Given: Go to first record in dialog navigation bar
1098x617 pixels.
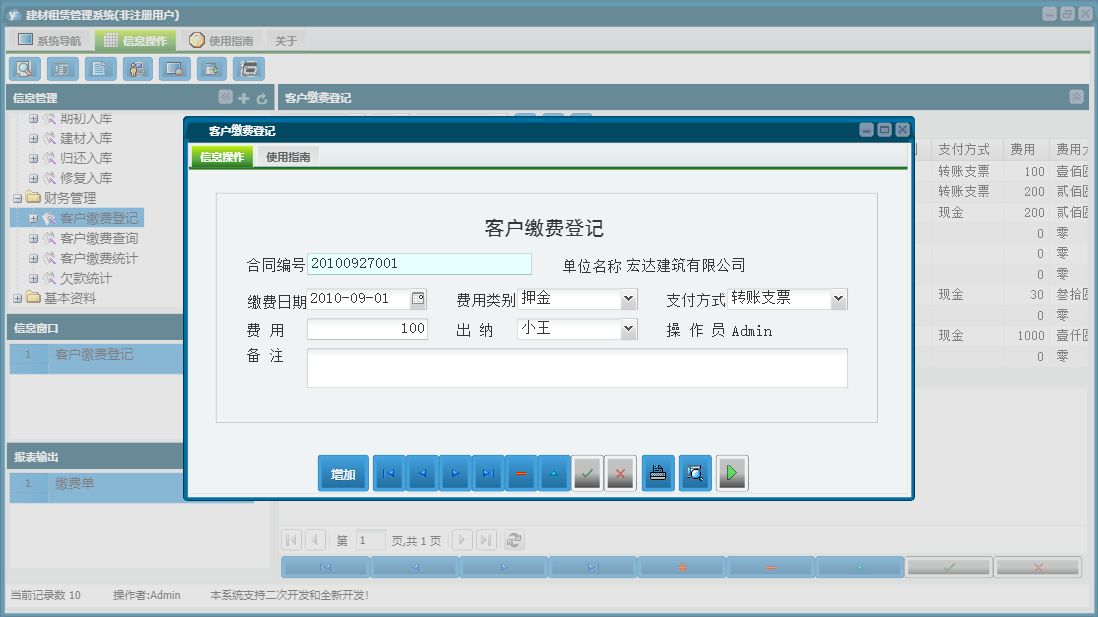Looking at the screenshot, I should (389, 473).
